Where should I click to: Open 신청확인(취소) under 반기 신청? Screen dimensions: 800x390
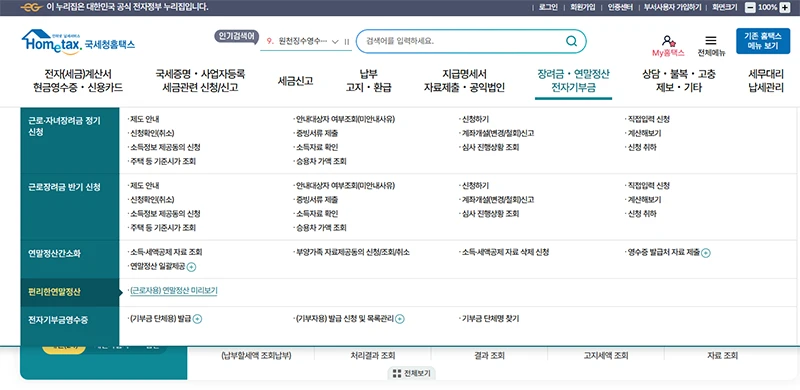tap(152, 200)
